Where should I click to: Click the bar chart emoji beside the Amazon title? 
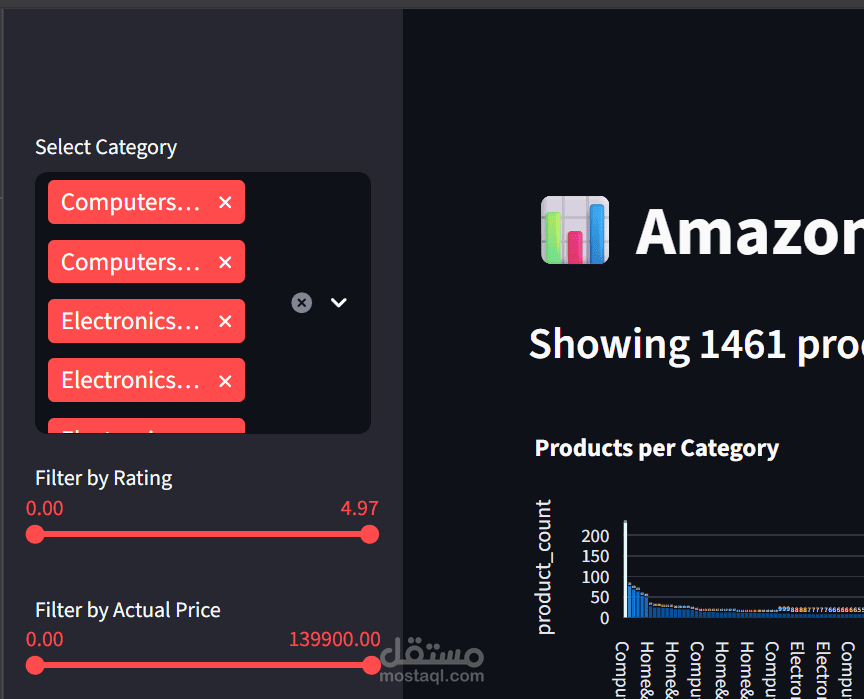[575, 230]
